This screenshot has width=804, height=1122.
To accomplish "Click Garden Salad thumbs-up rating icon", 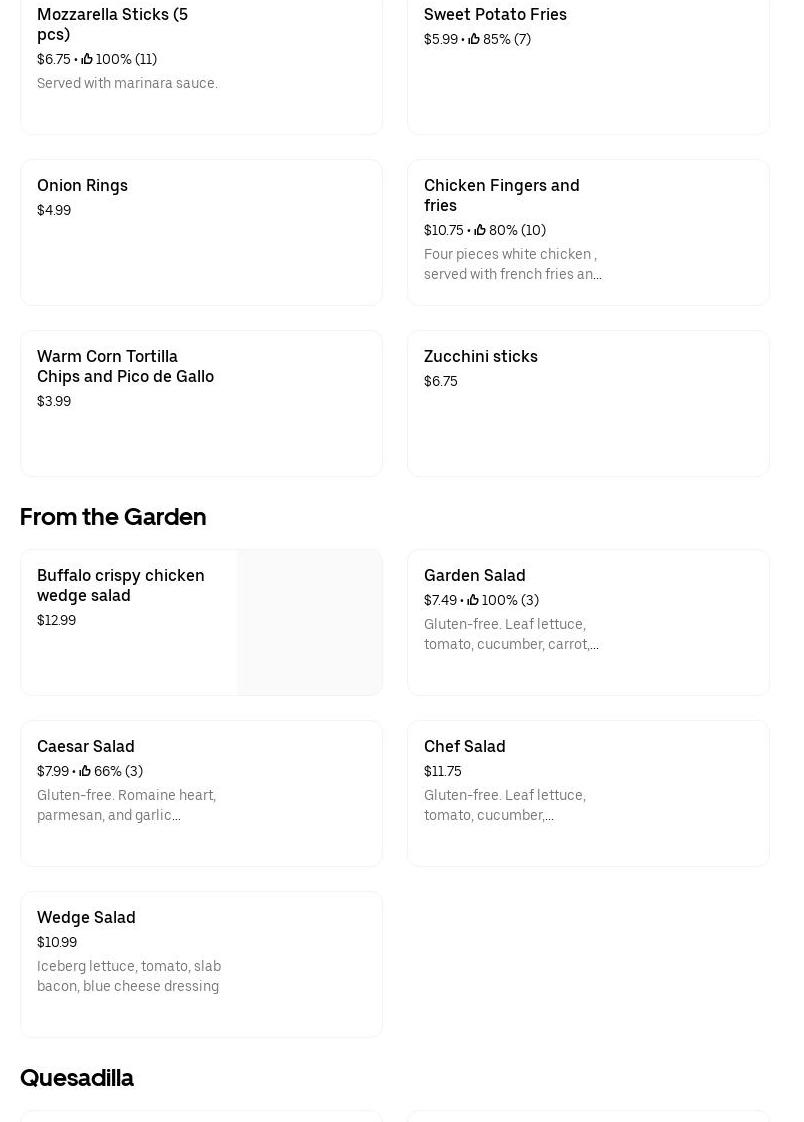I will click(x=473, y=600).
